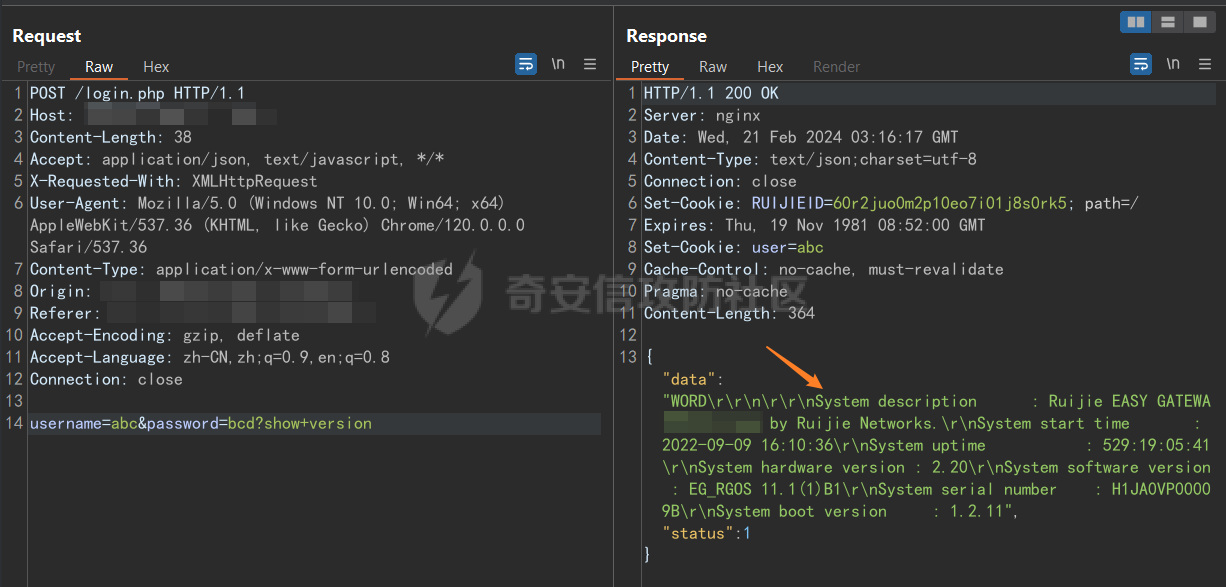Image resolution: width=1226 pixels, height=587 pixels.
Task: Select top-bottom layout view icon
Action: pos(1166,21)
